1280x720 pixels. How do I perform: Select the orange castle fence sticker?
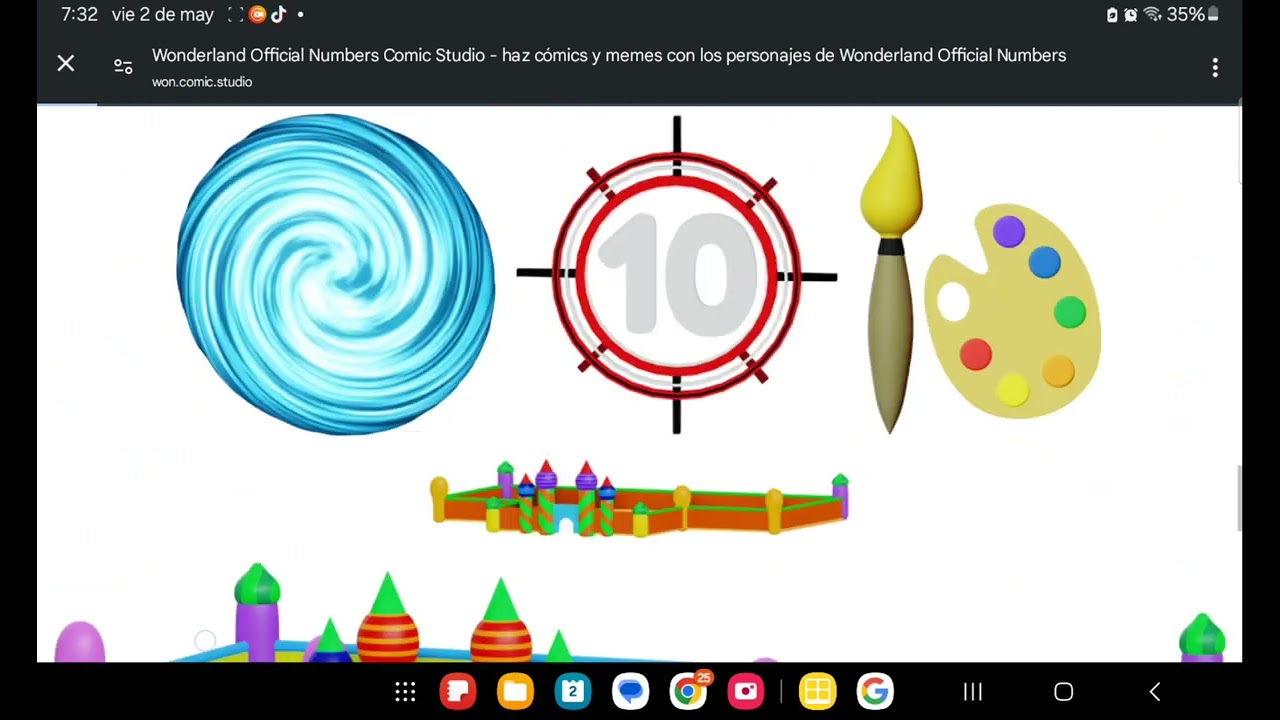640,498
